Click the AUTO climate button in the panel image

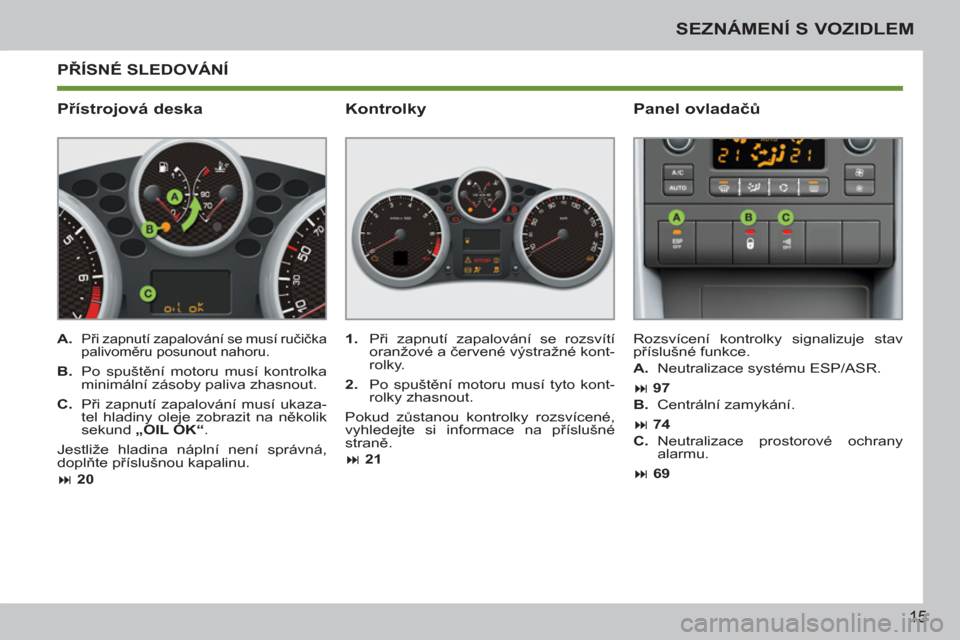pyautogui.click(x=678, y=187)
